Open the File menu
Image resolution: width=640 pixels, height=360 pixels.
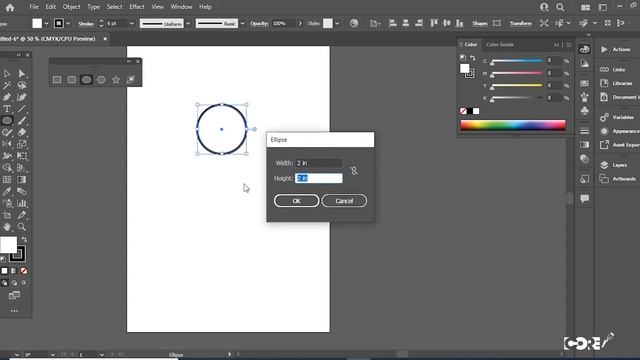click(34, 7)
